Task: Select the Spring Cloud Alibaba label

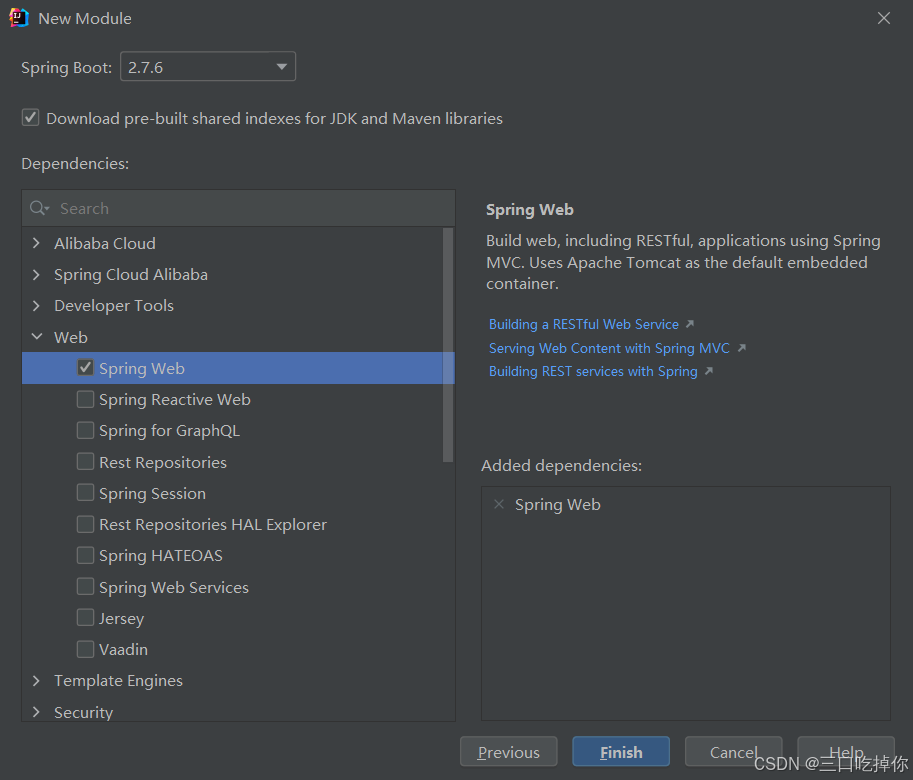Action: click(131, 275)
